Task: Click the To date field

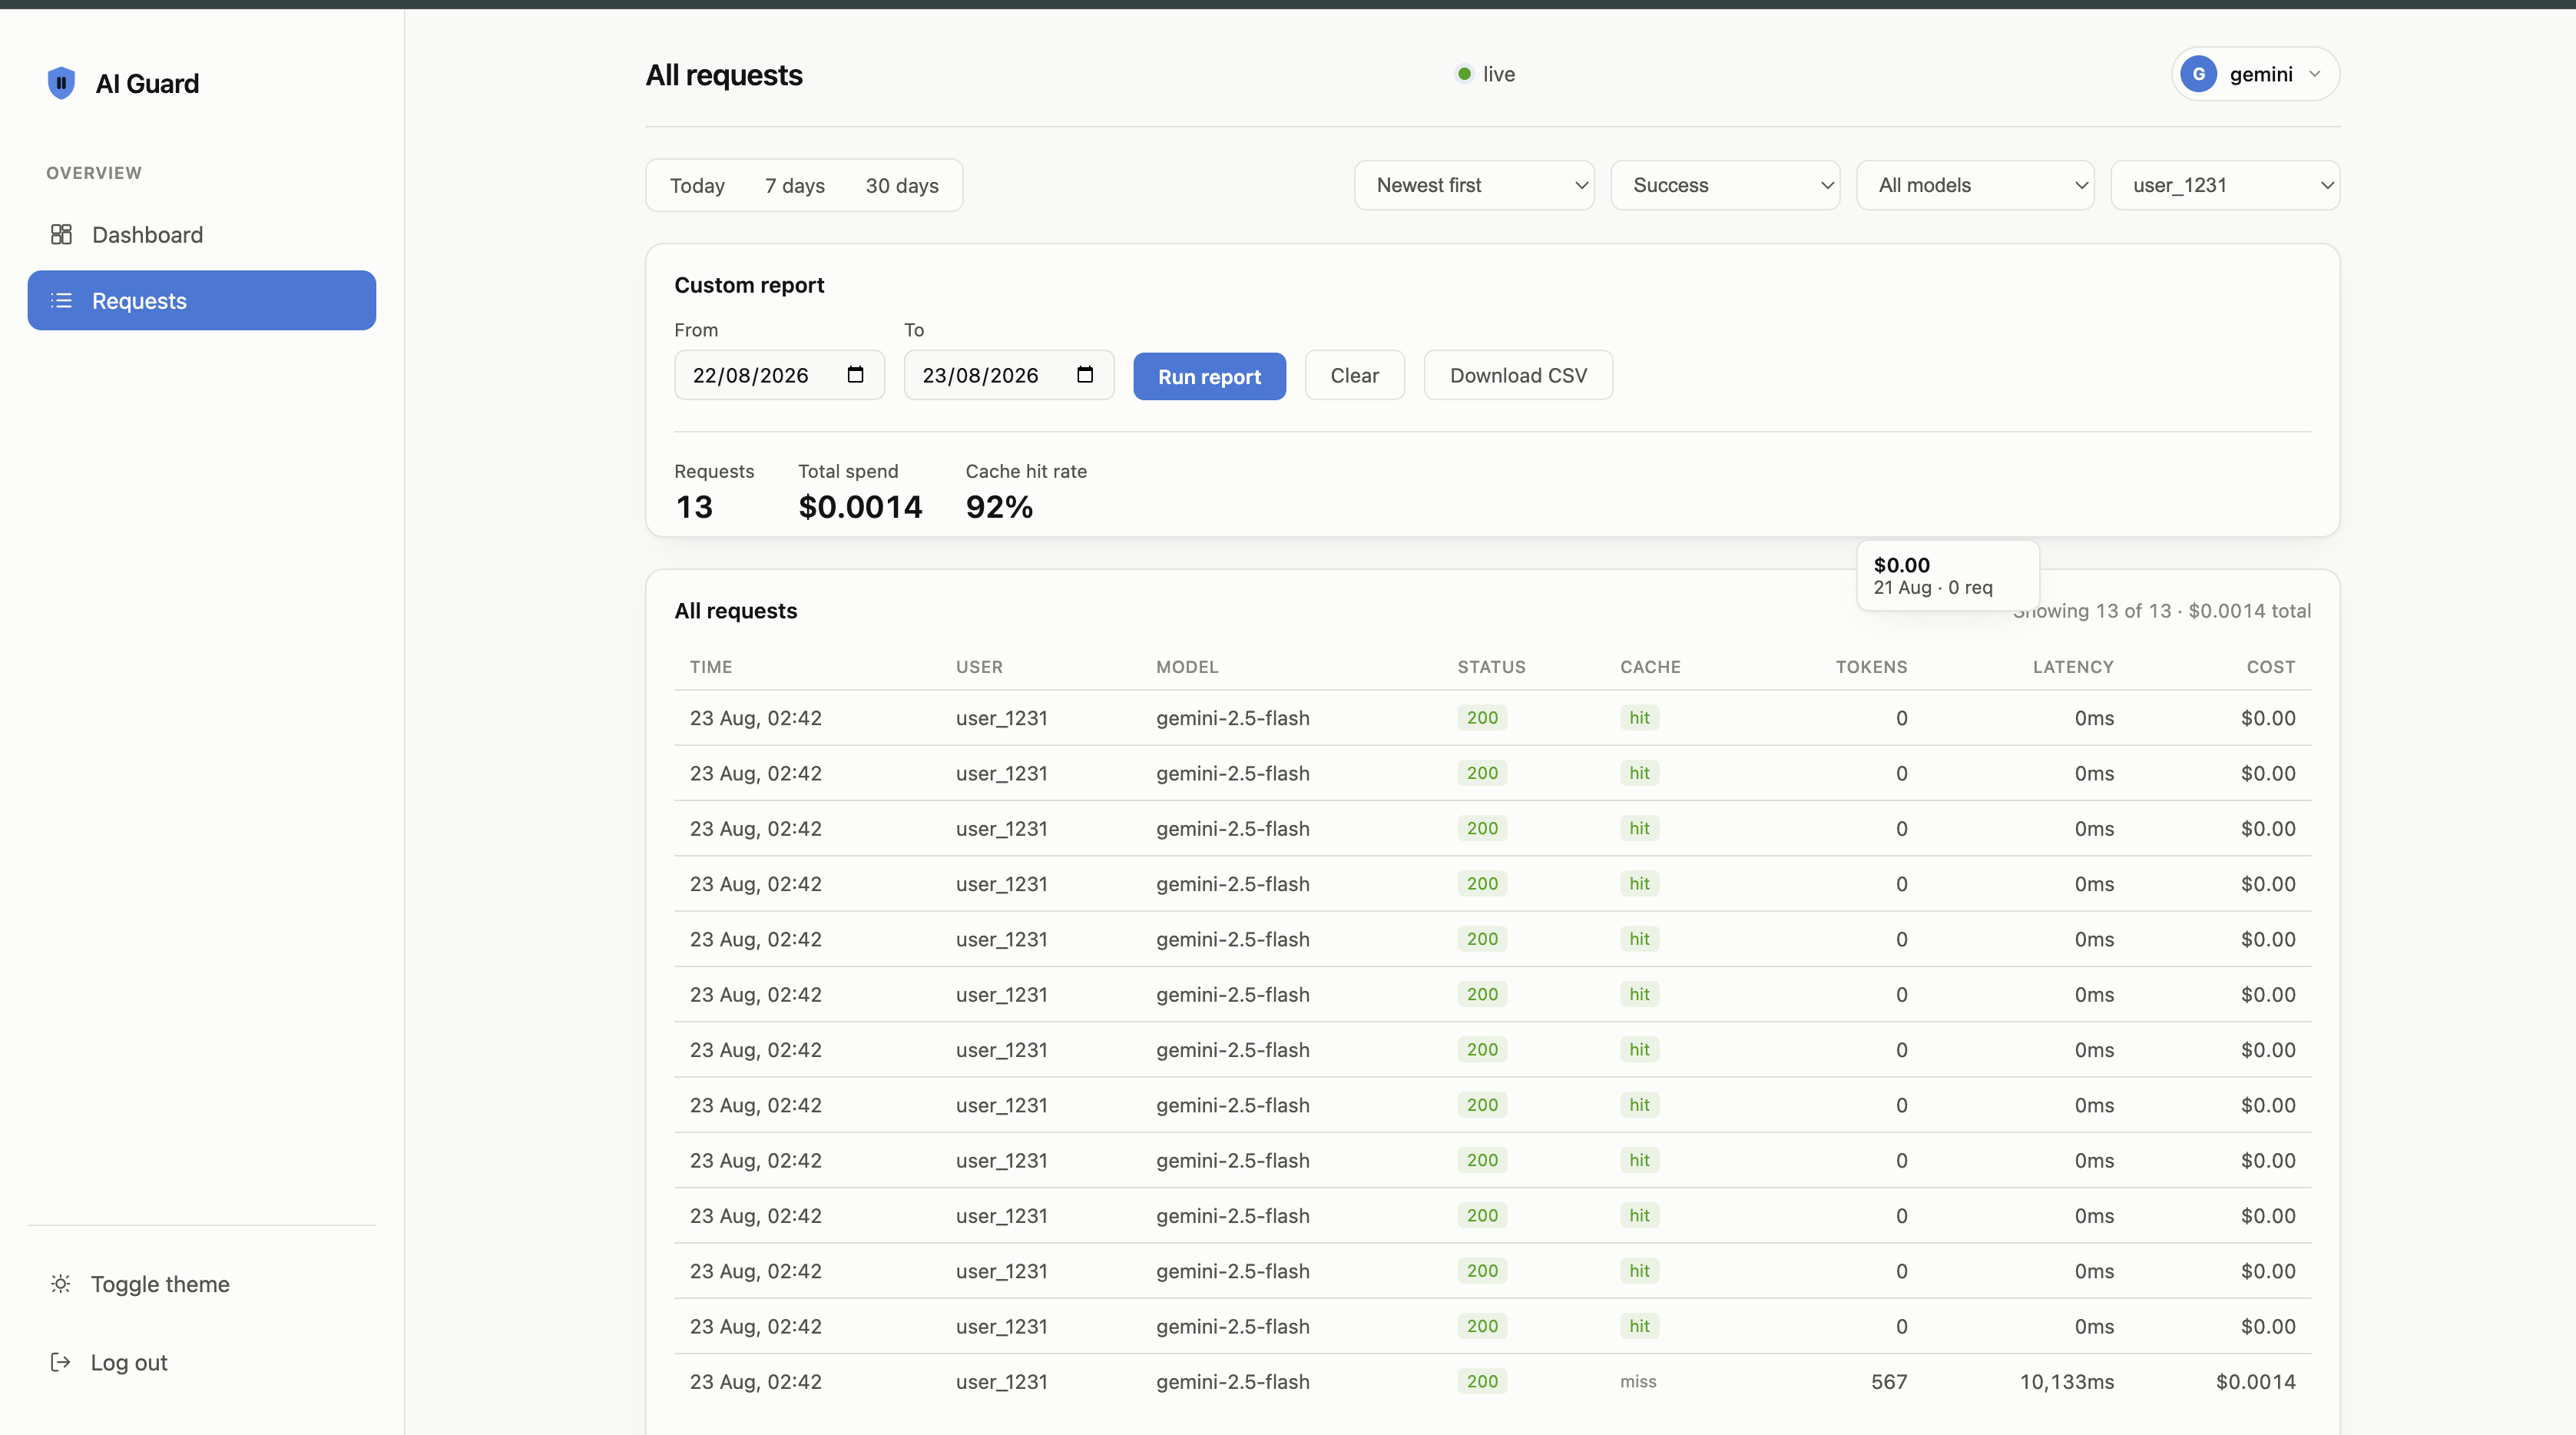Action: tap(1009, 375)
